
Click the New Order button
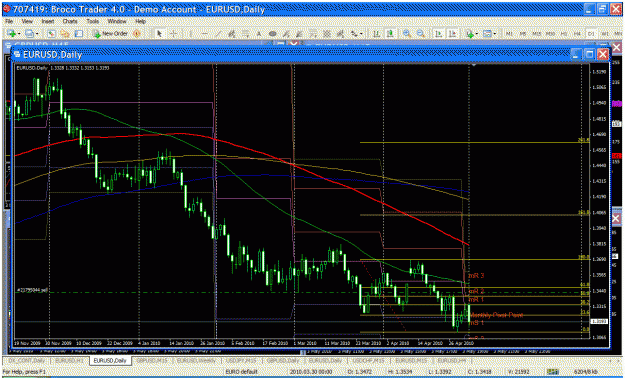coord(110,34)
